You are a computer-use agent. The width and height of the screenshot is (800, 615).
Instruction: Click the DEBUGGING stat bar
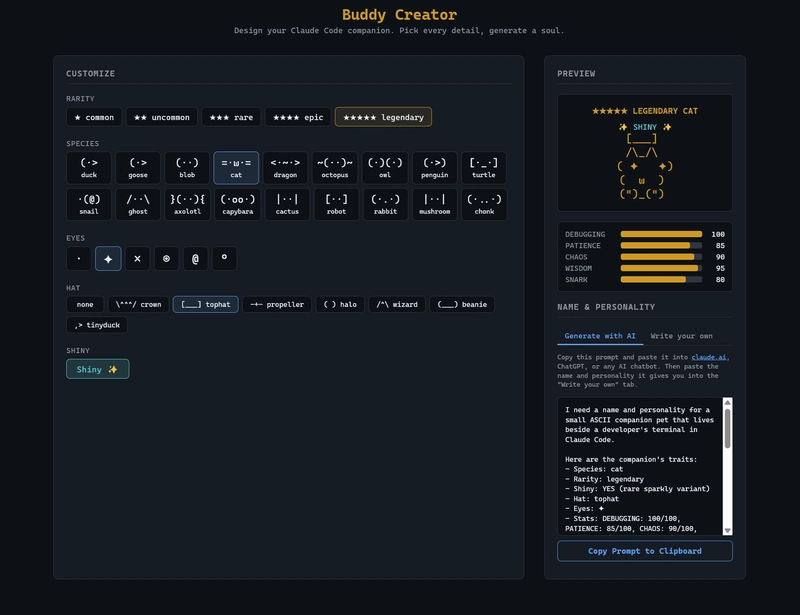pos(660,234)
